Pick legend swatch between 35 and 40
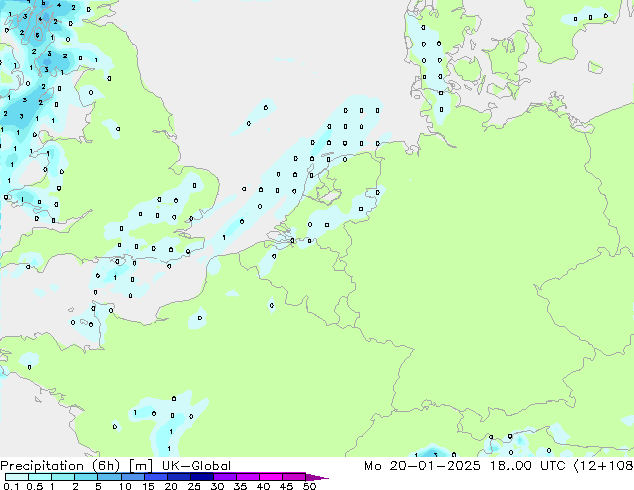The width and height of the screenshot is (634, 490). pyautogui.click(x=247, y=477)
